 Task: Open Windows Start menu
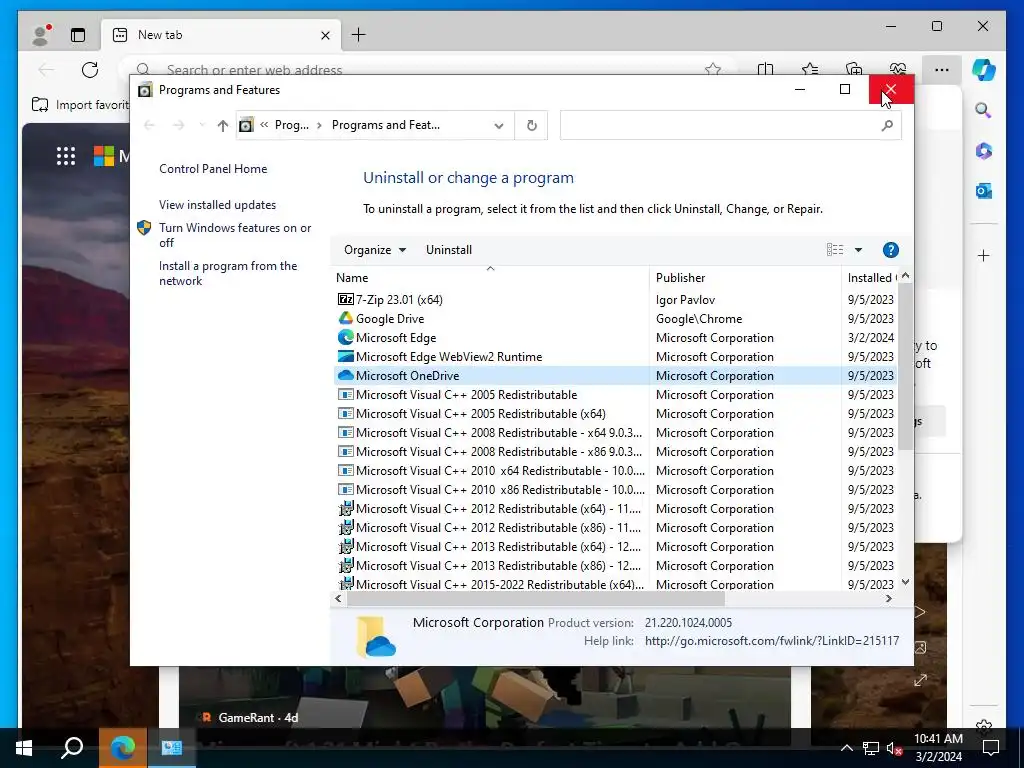(x=24, y=748)
